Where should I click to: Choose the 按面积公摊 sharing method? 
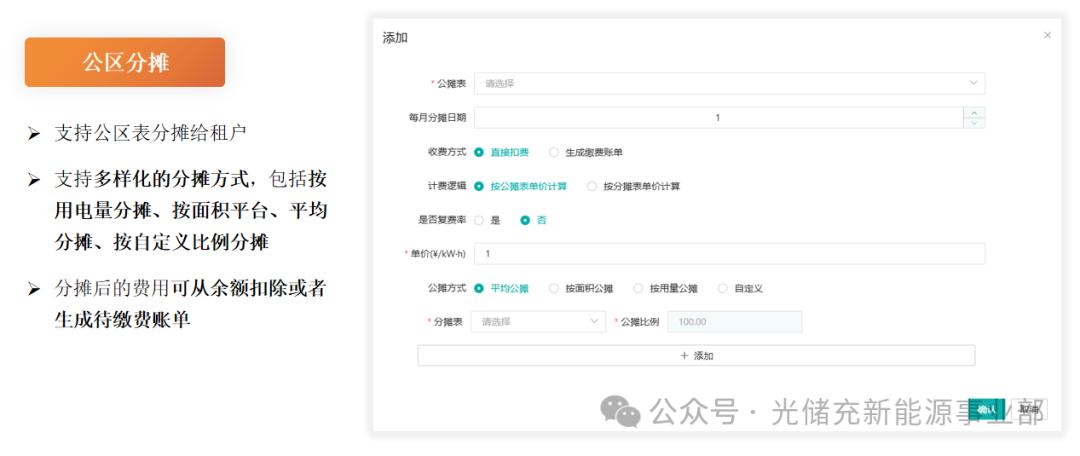point(581,289)
